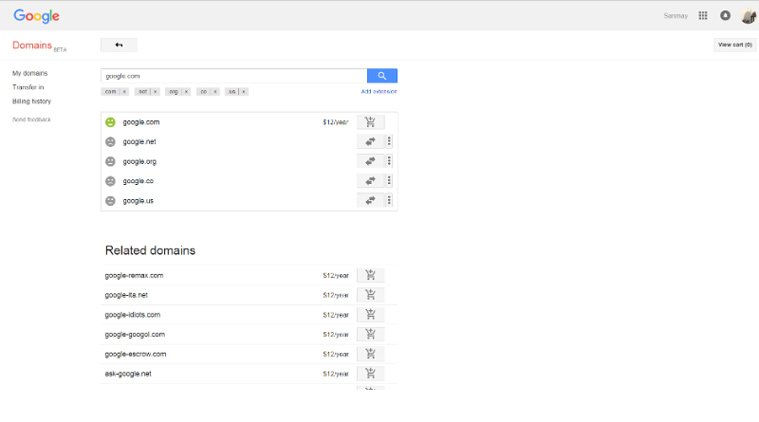Image resolution: width=759 pixels, height=422 pixels.
Task: Add ask-google.net to cart
Action: tap(370, 373)
